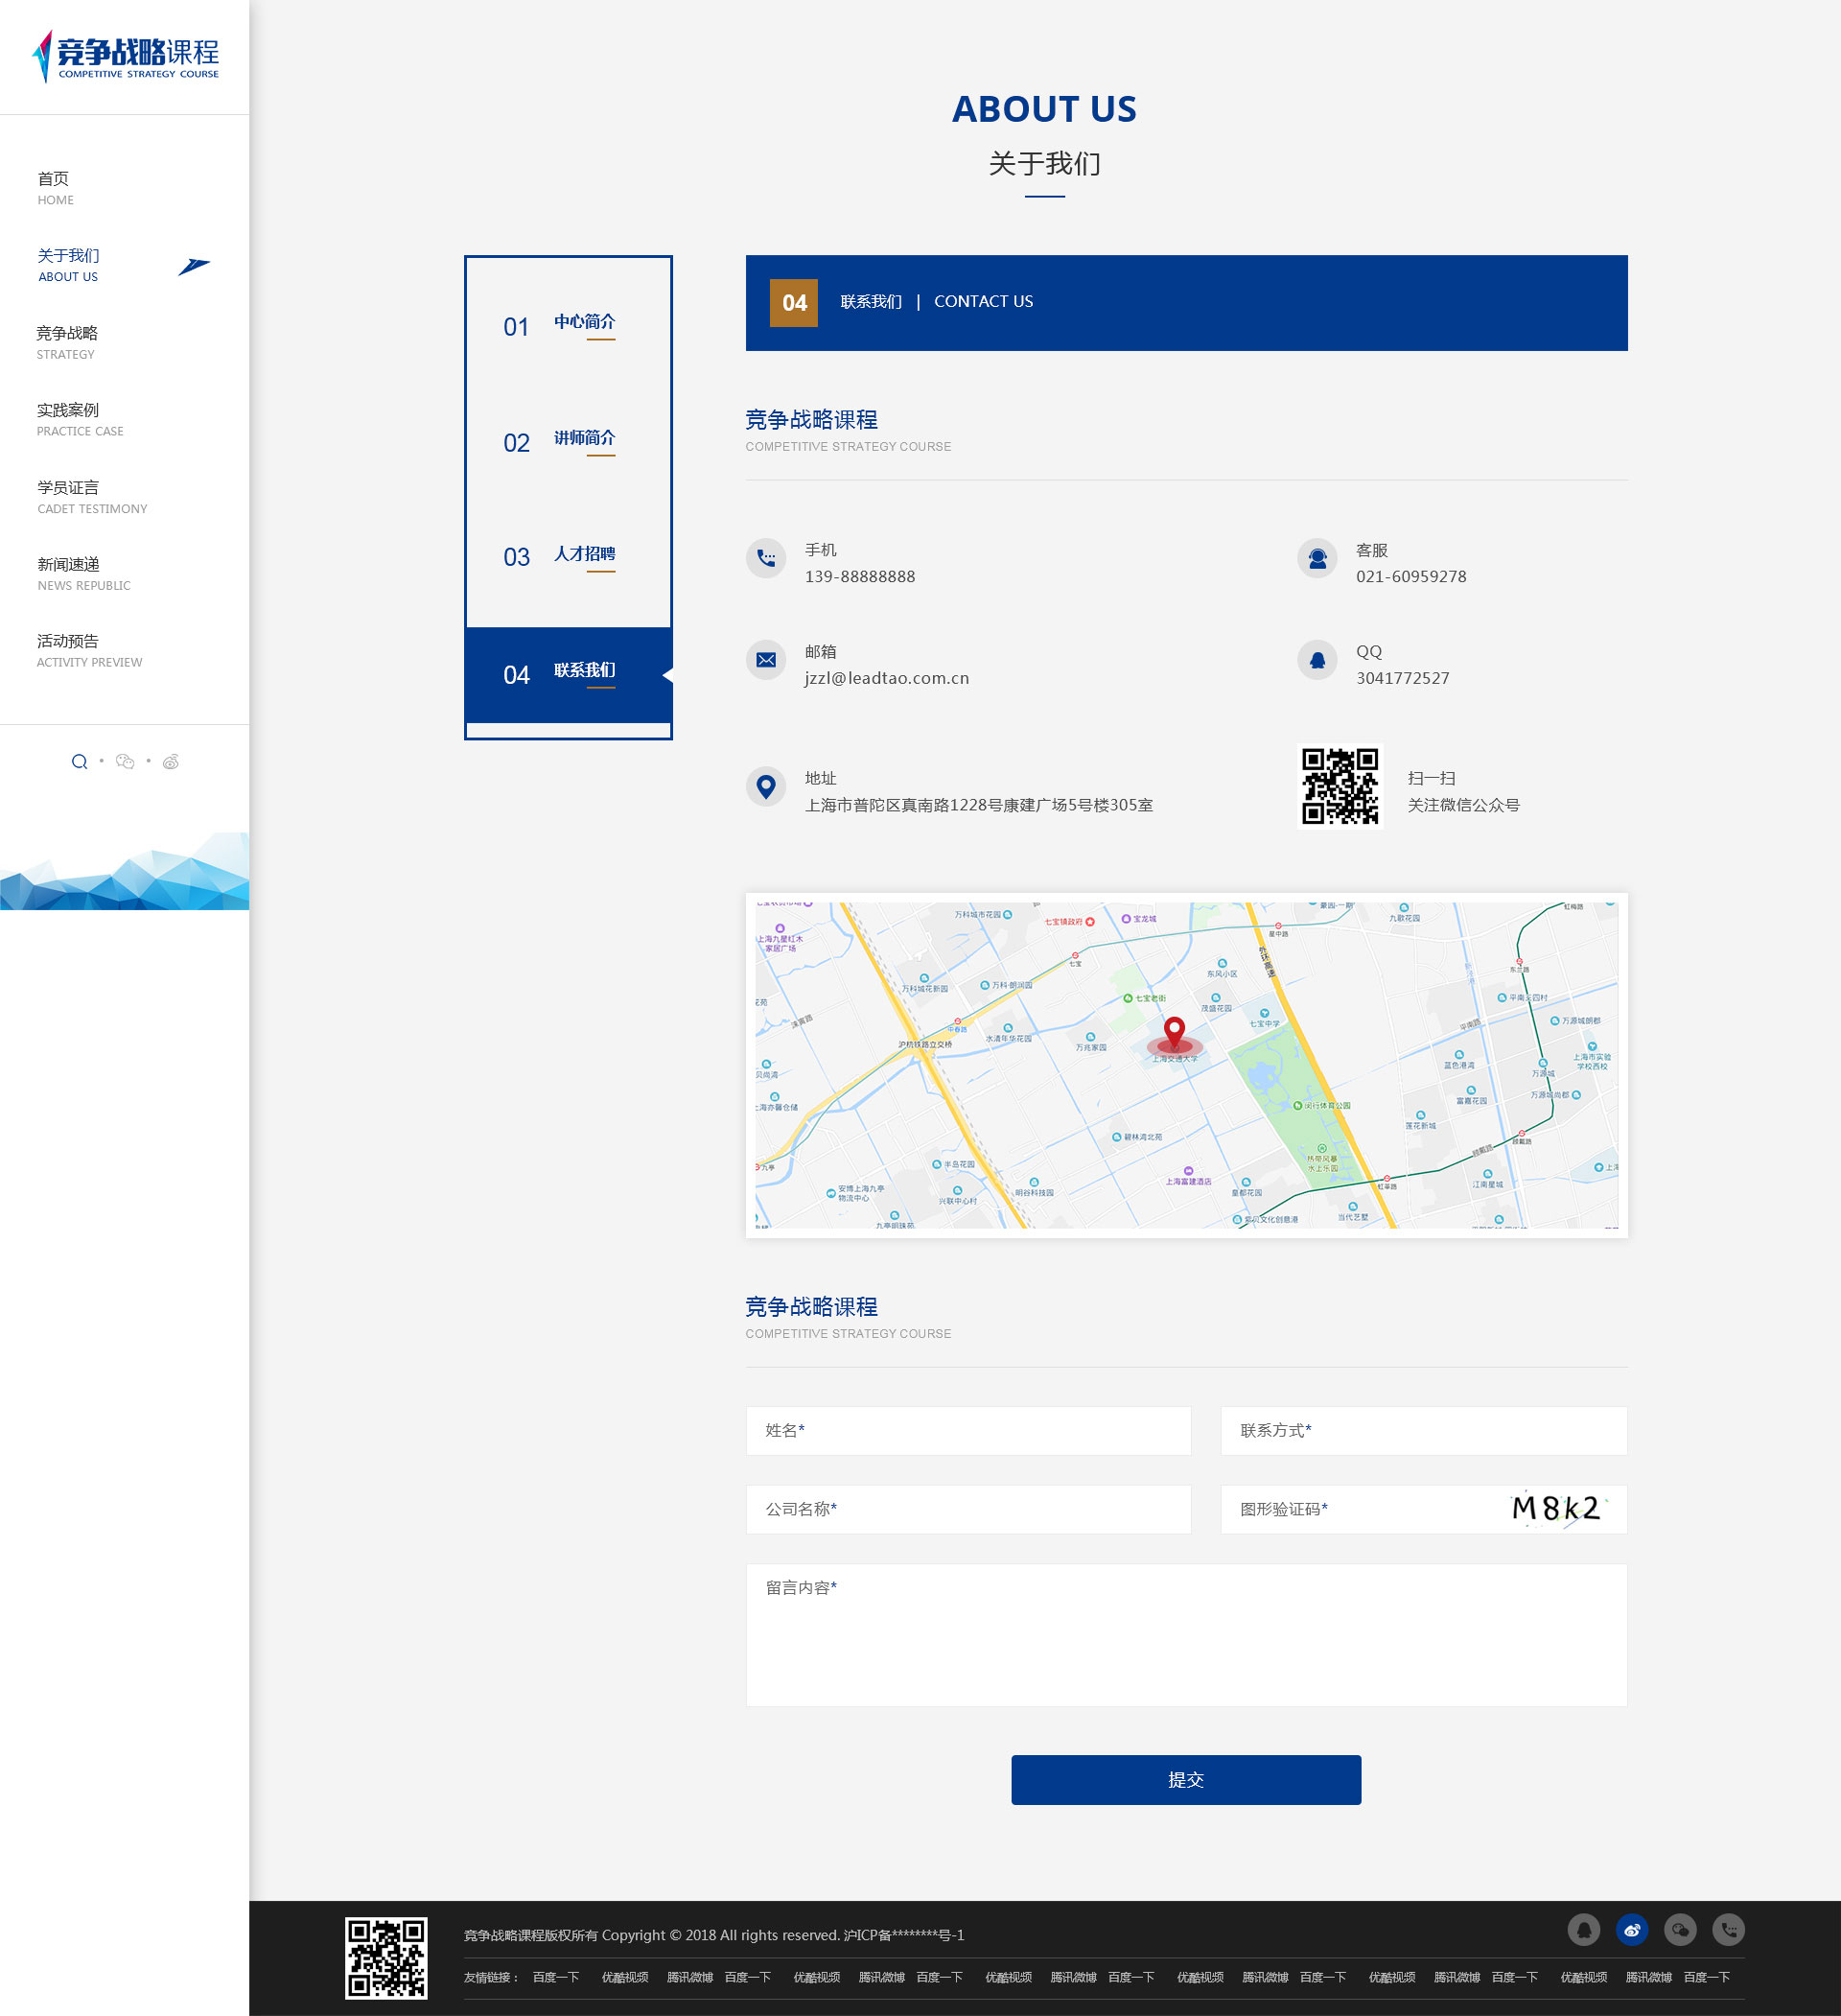Click the Weibo icon in sidebar
This screenshot has width=1841, height=2016.
point(171,762)
